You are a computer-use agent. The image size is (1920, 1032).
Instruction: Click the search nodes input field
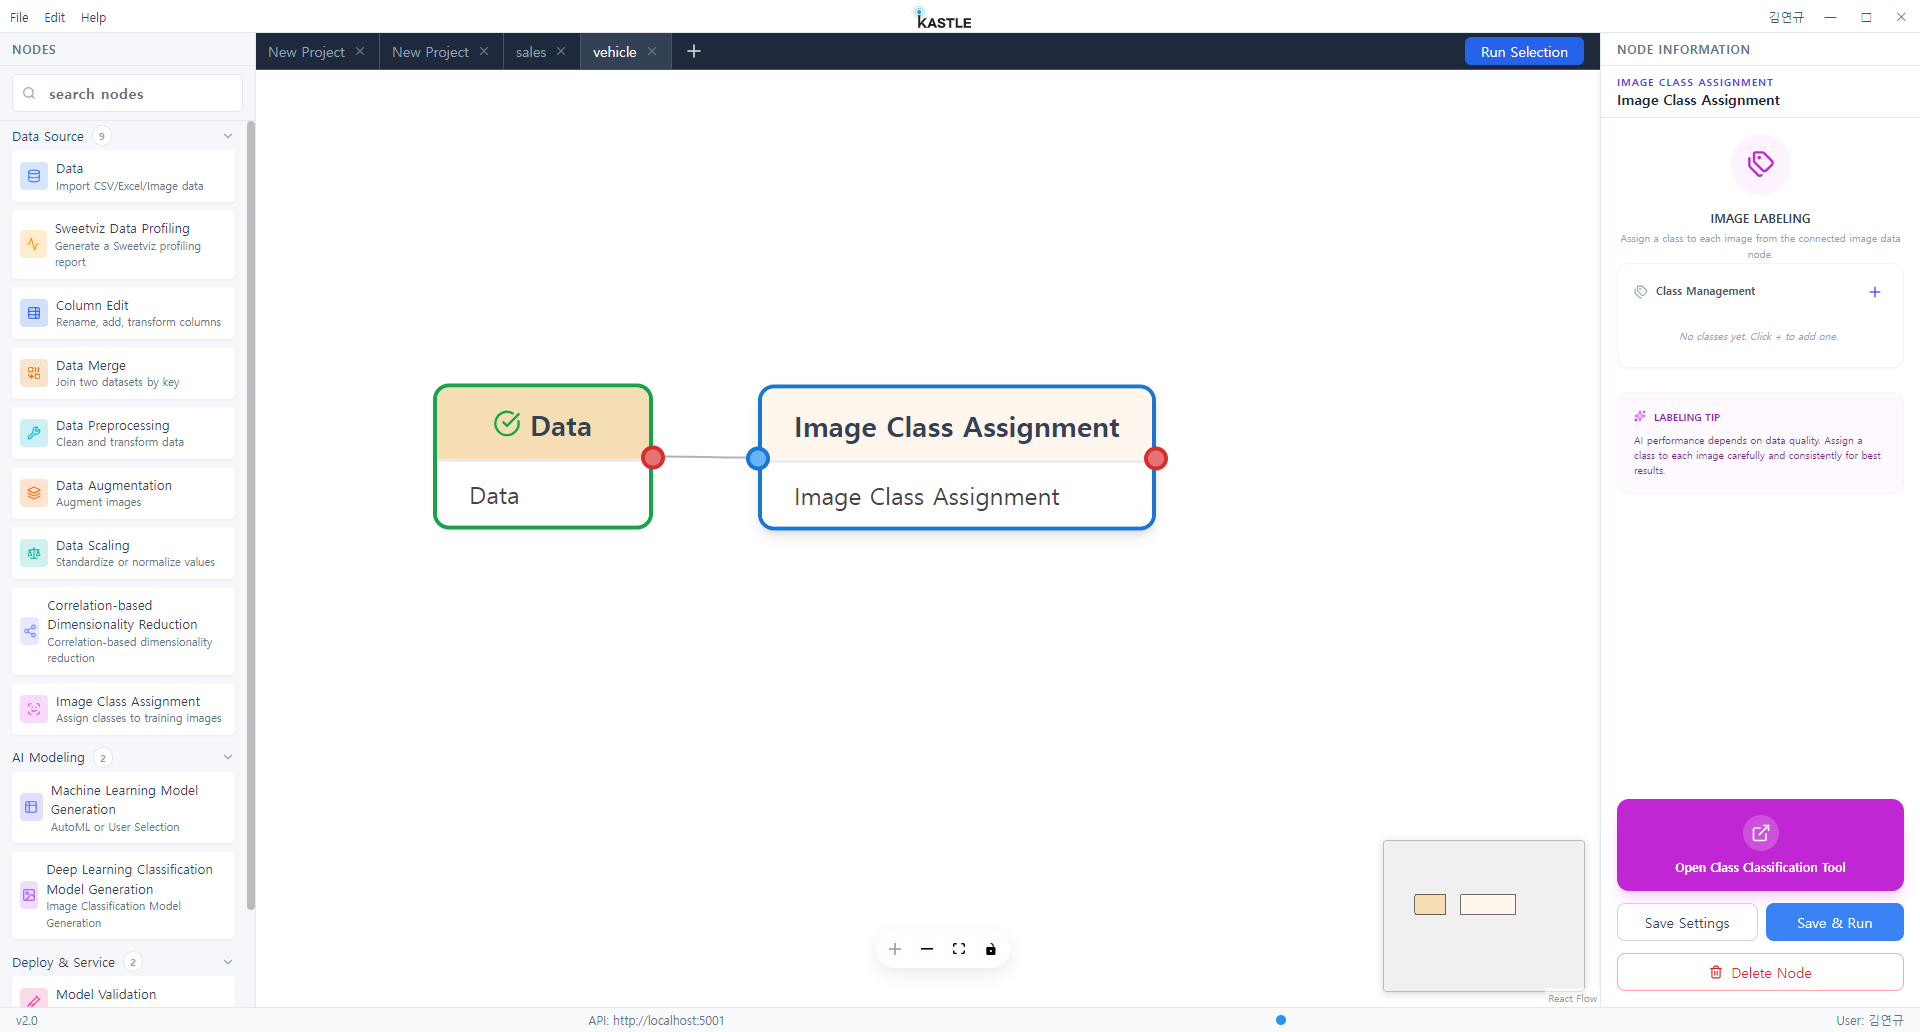click(x=127, y=94)
